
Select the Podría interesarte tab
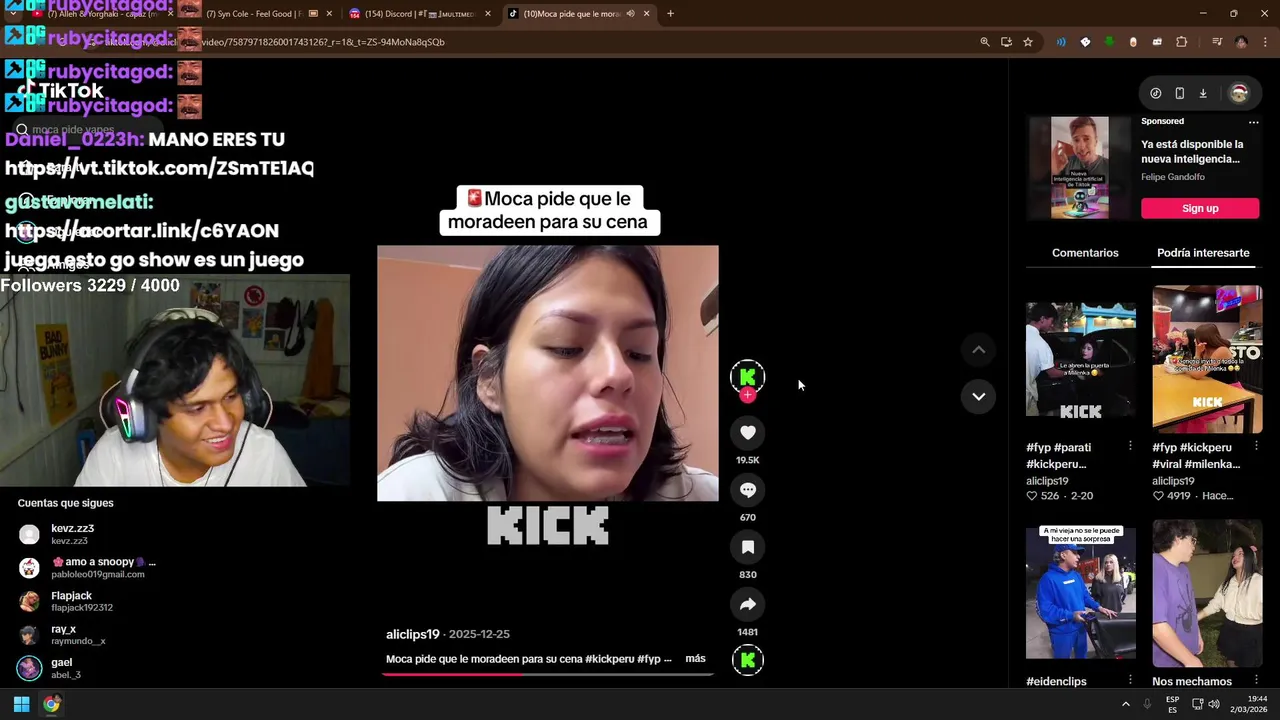pyautogui.click(x=1203, y=253)
